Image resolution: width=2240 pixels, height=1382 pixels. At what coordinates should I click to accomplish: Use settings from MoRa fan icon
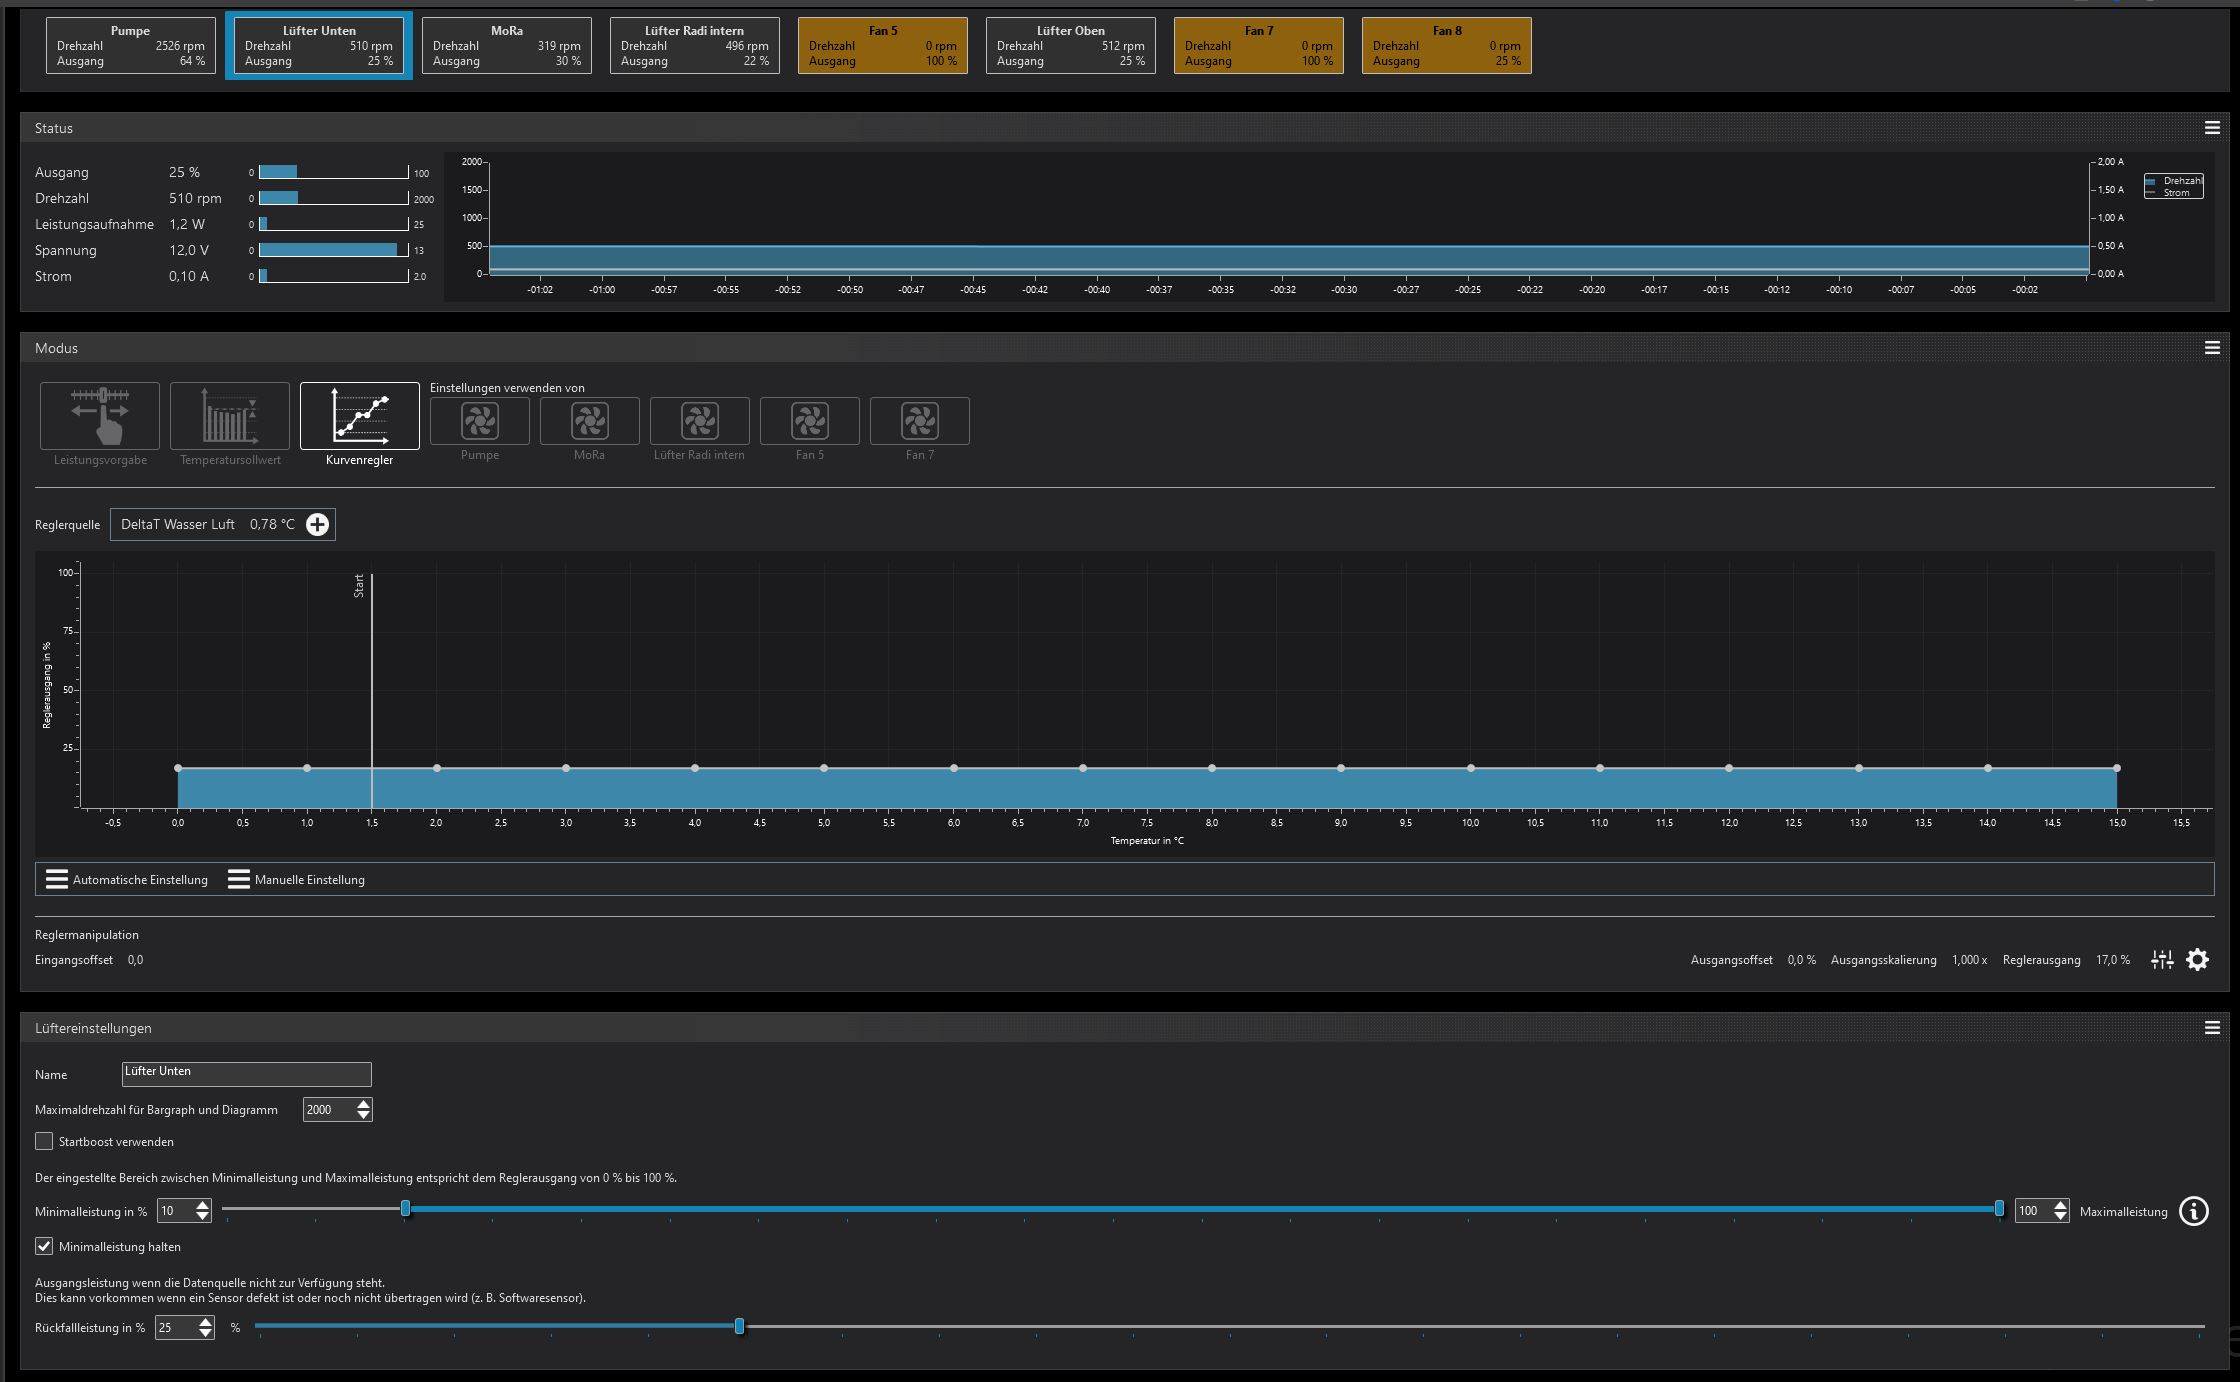[x=590, y=421]
